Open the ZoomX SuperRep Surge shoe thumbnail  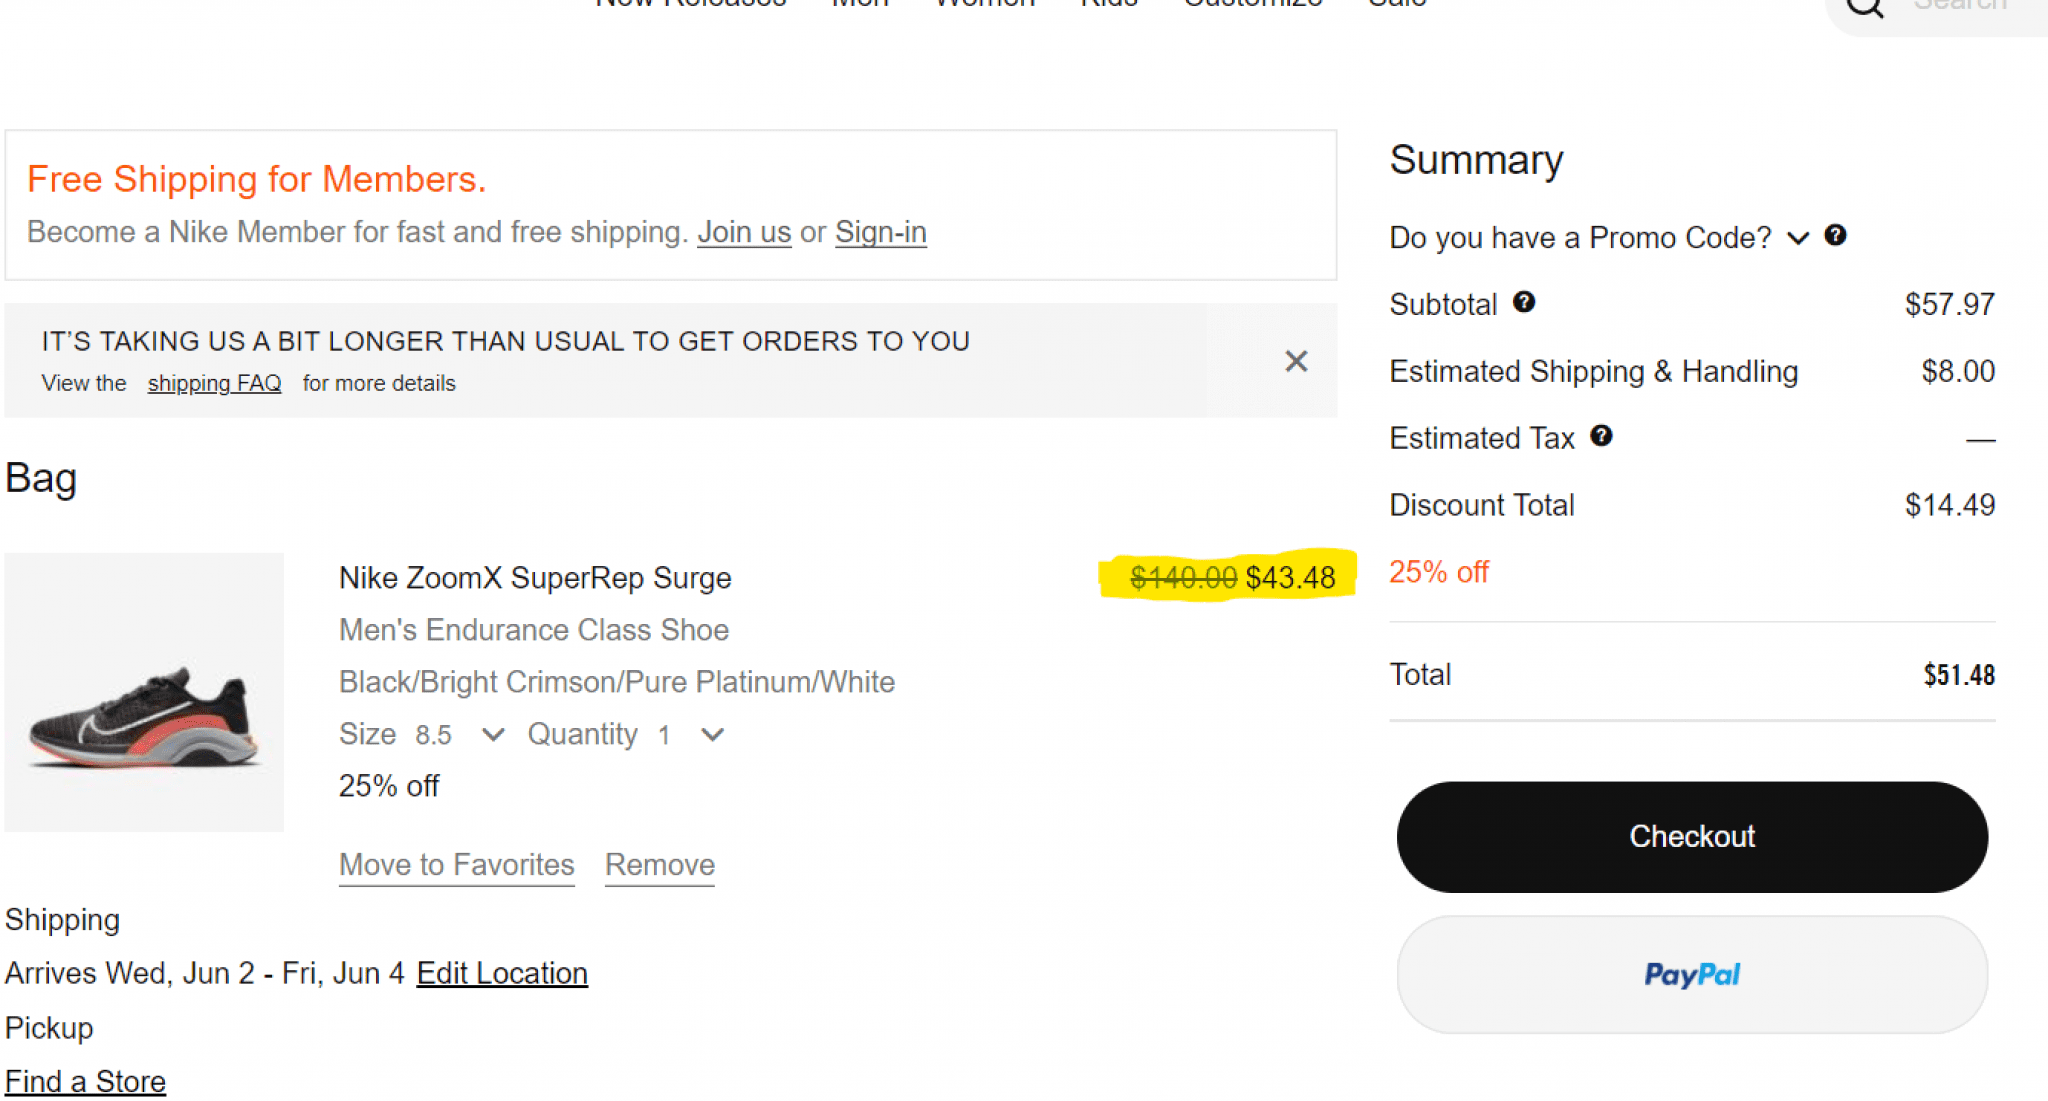coord(144,692)
